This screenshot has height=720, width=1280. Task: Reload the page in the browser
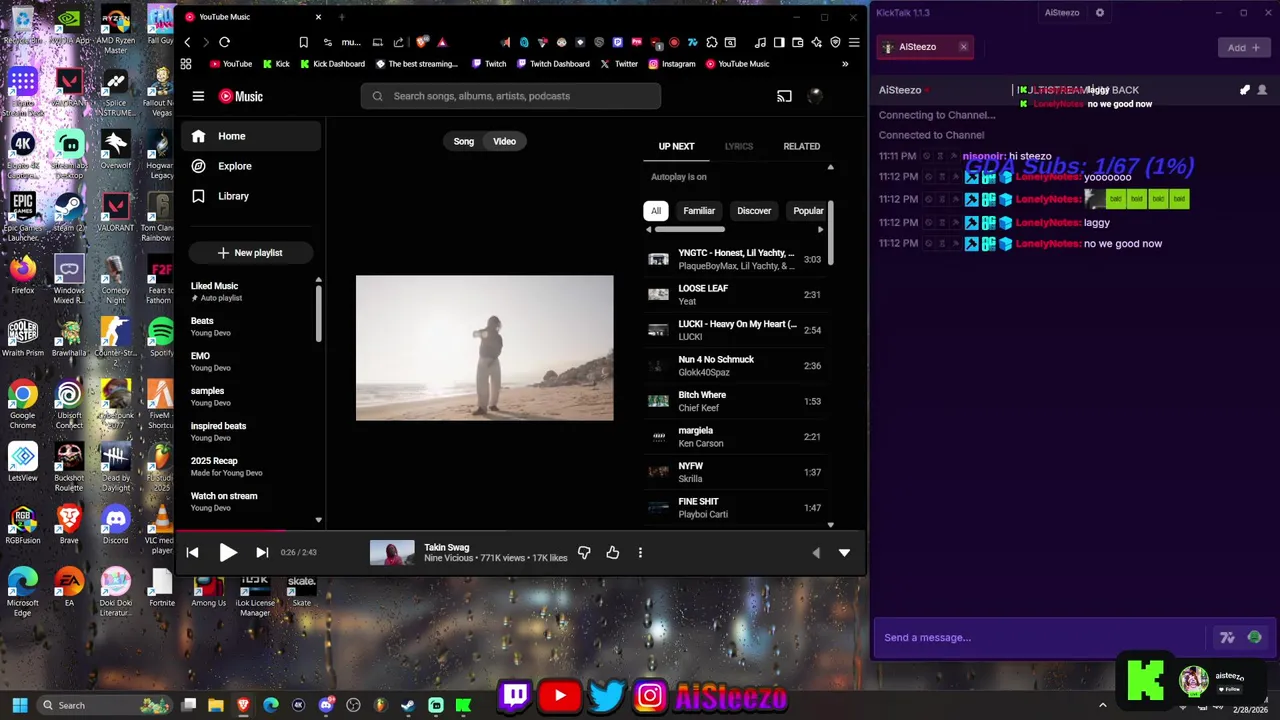[x=224, y=42]
